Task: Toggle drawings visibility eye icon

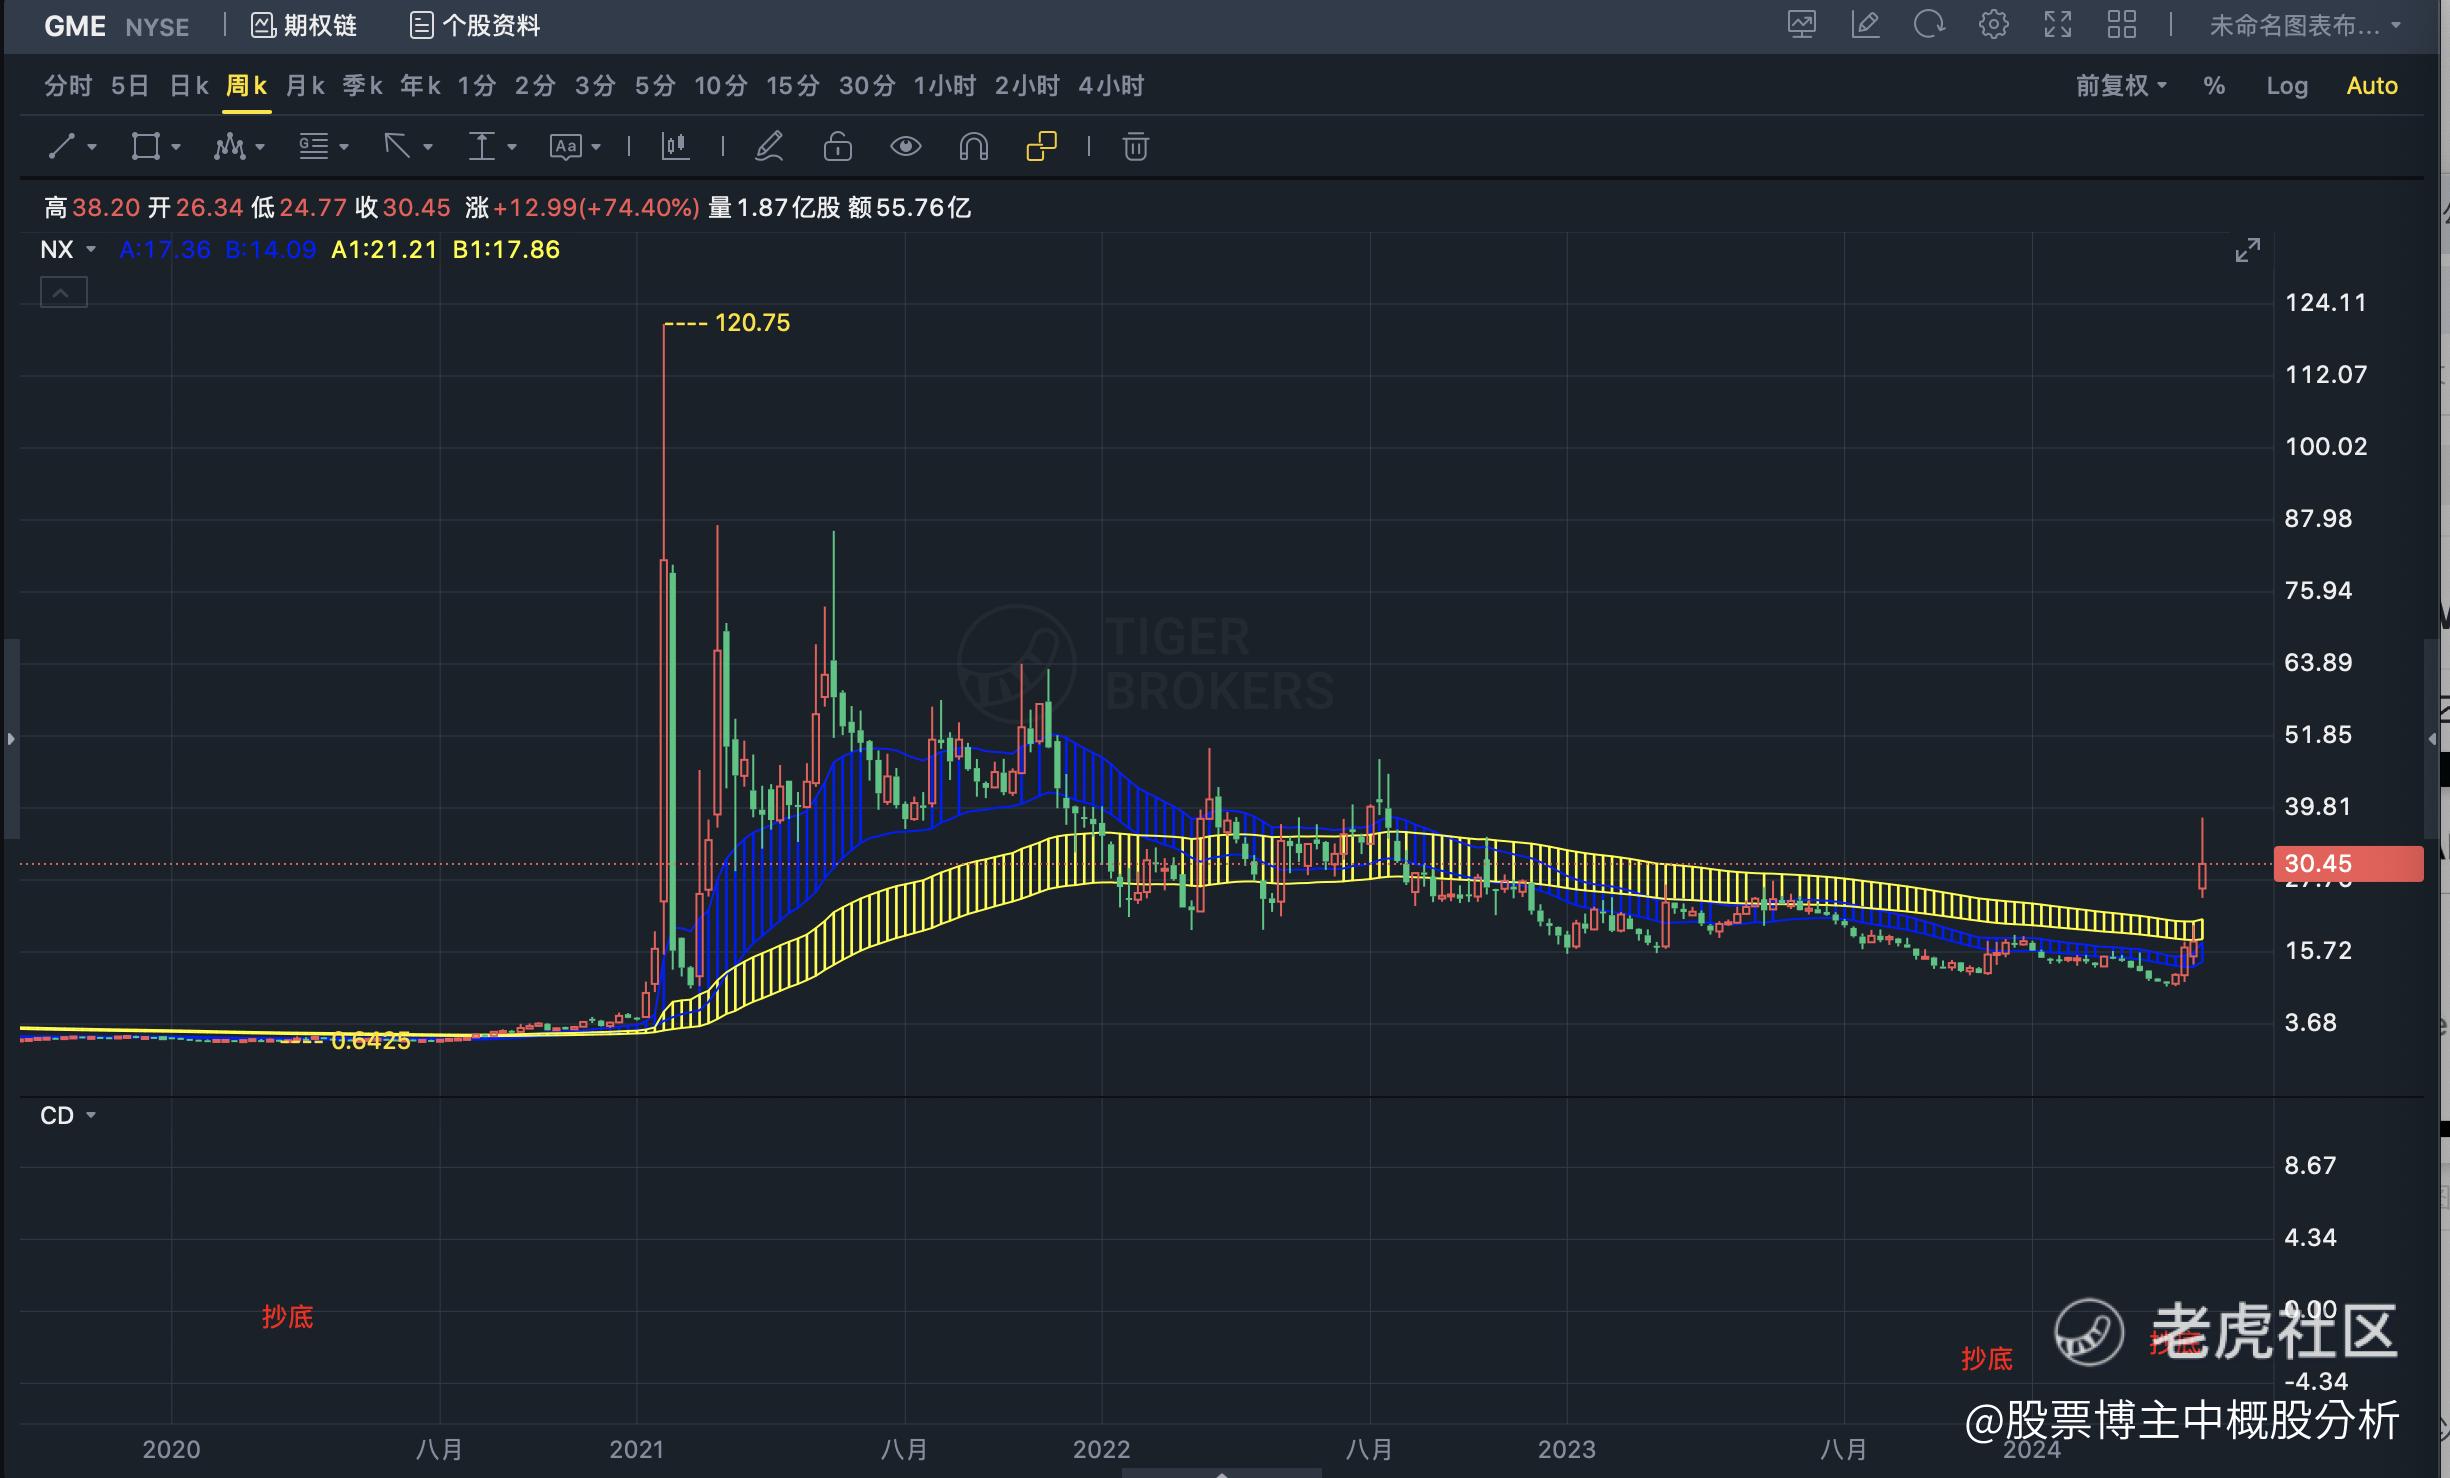Action: pos(905,147)
